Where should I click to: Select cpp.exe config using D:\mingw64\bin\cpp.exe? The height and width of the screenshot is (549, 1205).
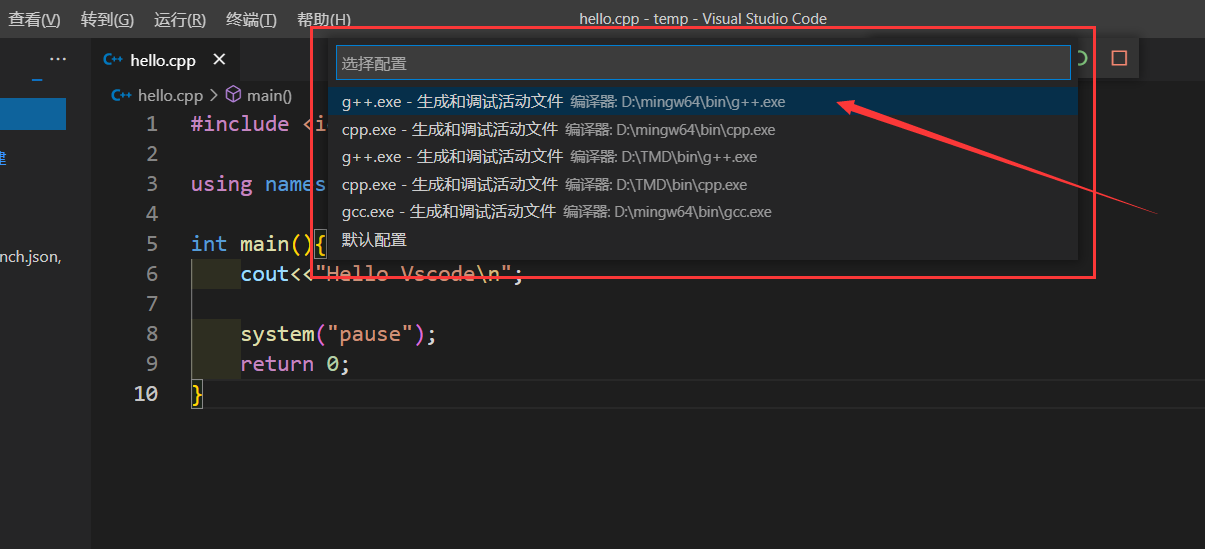point(703,130)
